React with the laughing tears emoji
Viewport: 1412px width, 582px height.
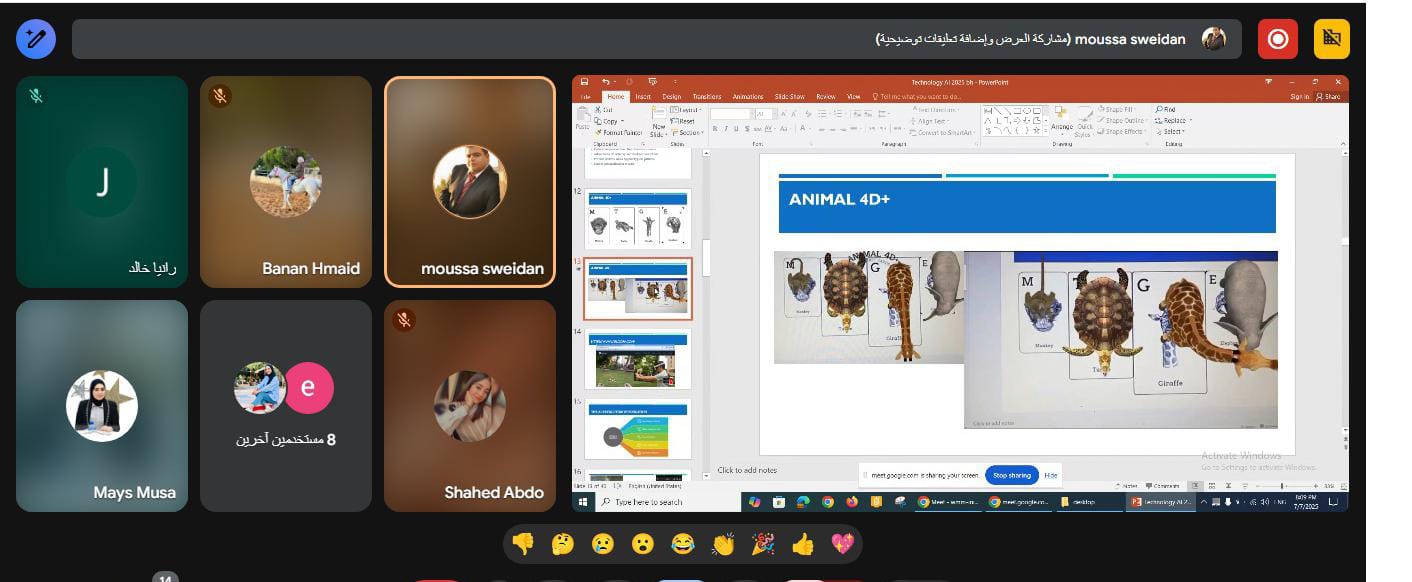(683, 544)
